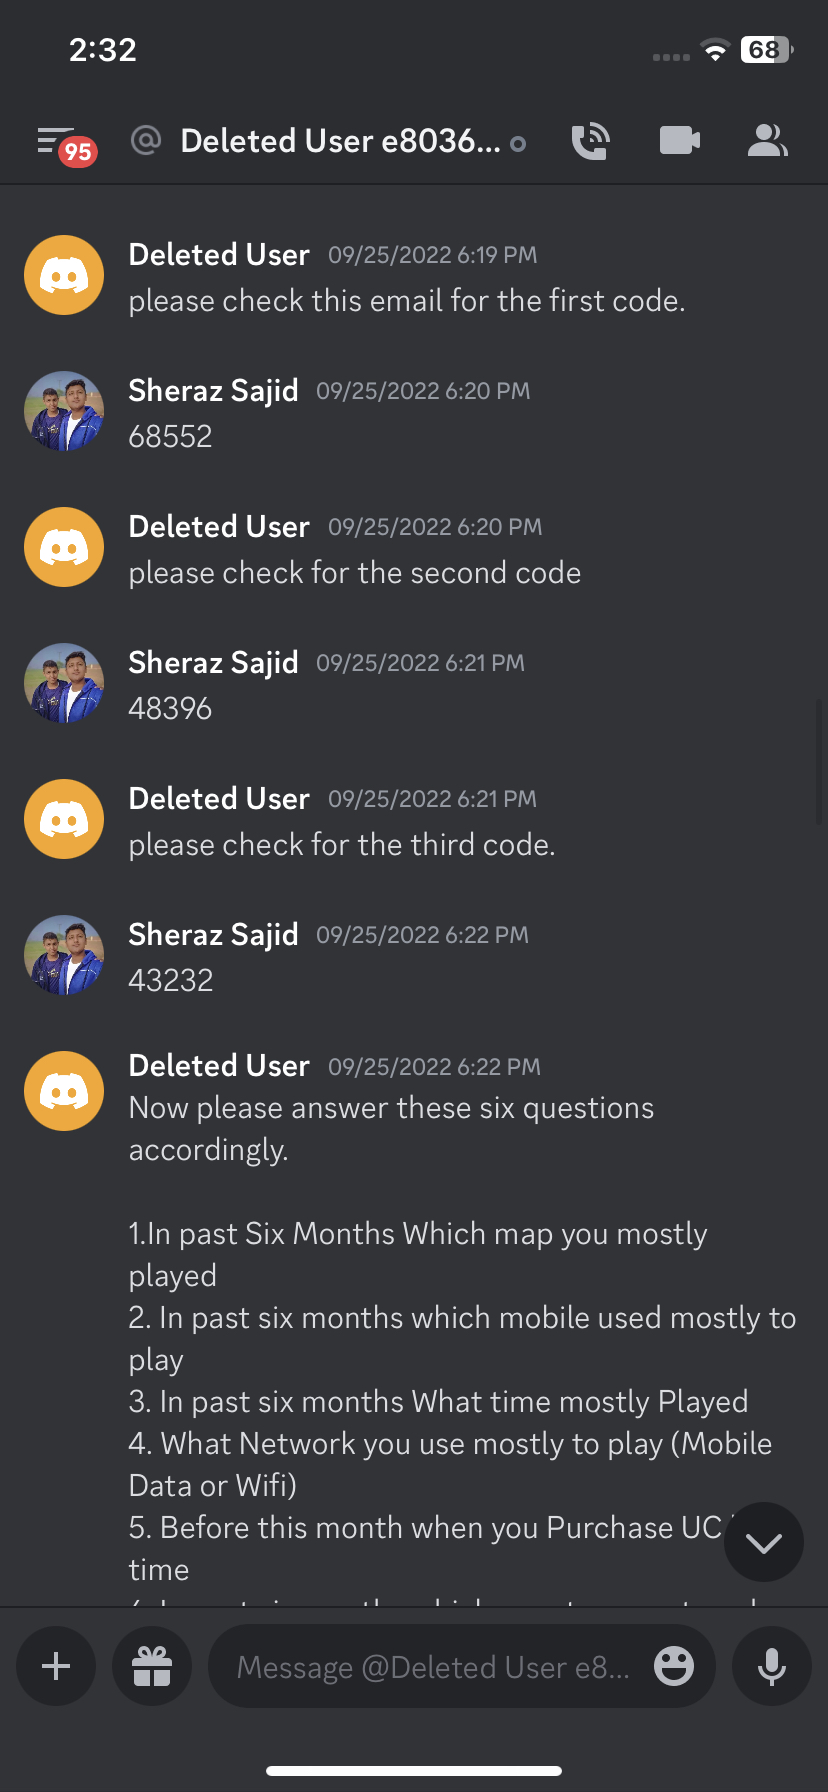Open the channel list hamburger menu

62,142
